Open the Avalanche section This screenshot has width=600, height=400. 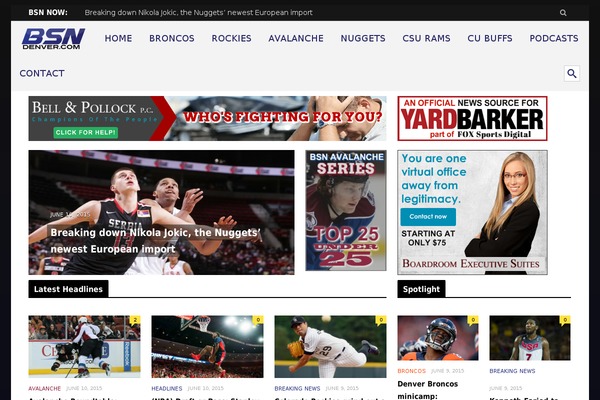[x=296, y=38]
